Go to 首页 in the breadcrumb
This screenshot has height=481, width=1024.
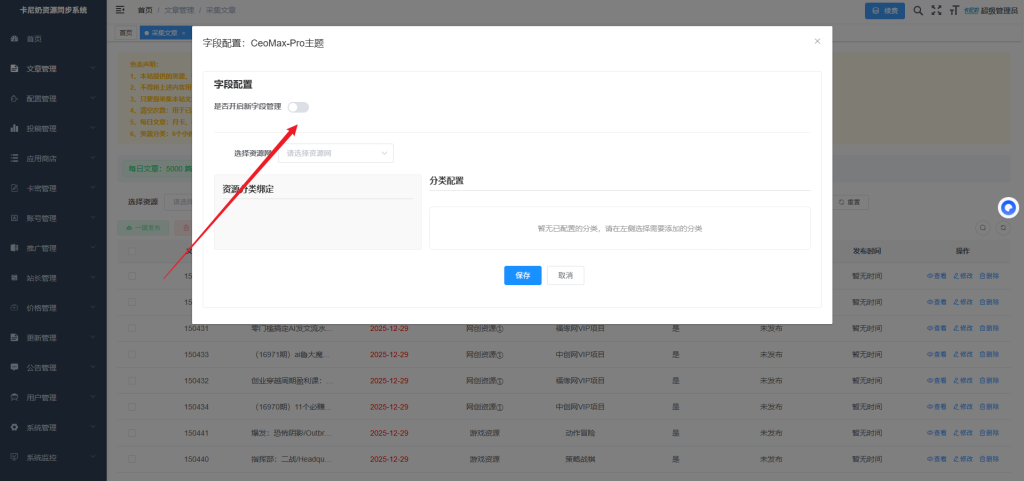(x=145, y=10)
